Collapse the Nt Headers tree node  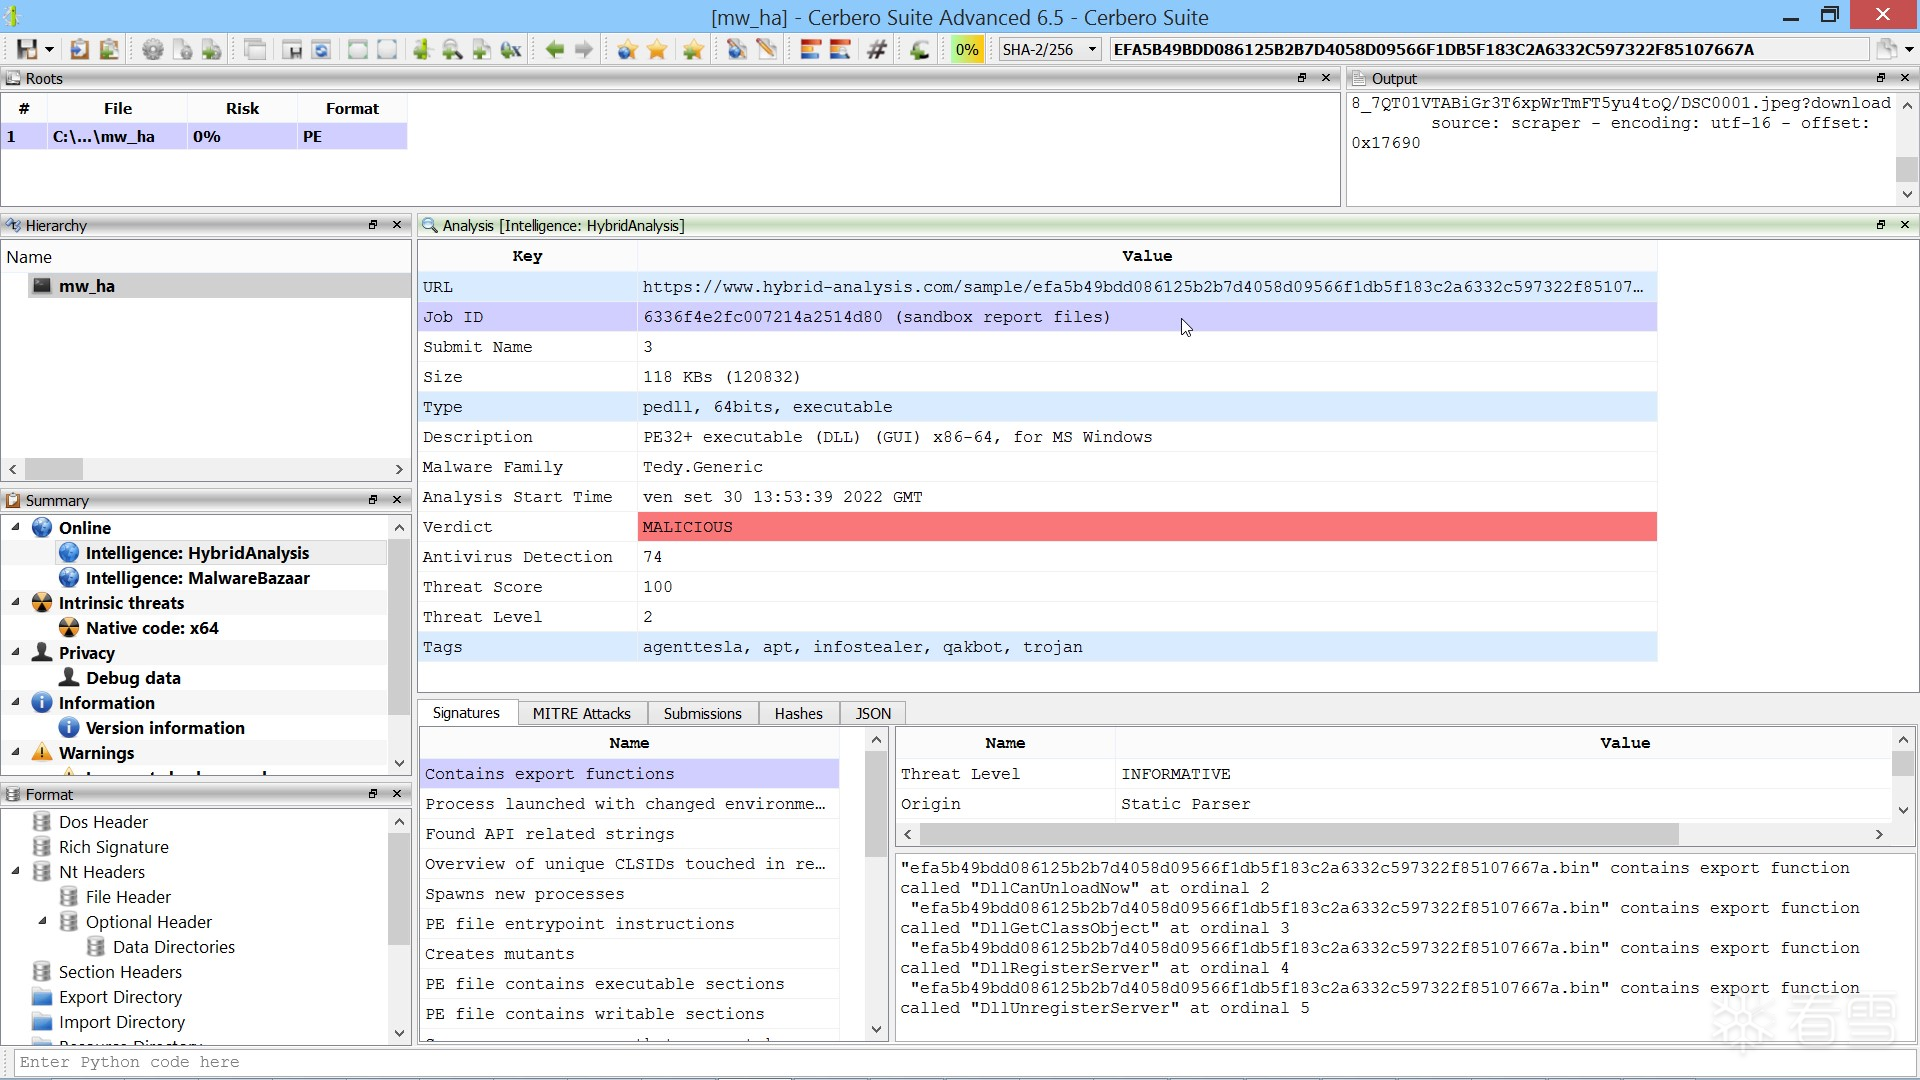[15, 871]
